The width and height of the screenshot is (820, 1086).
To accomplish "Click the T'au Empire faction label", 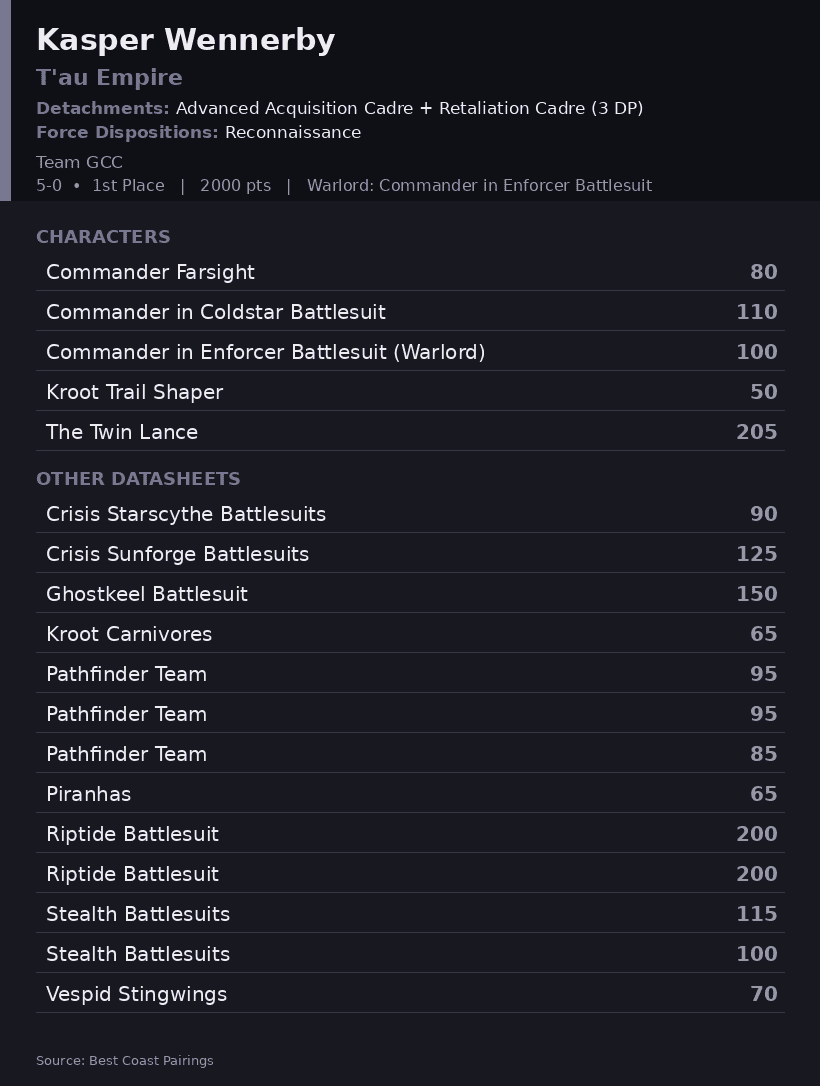I will [x=109, y=77].
